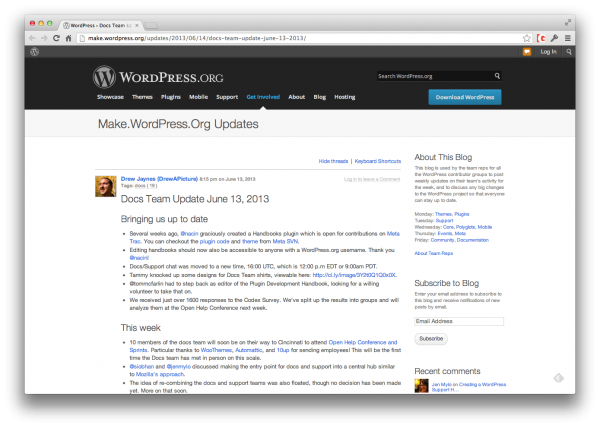
Task: Bookmark this page with the star icon
Action: pos(527,38)
